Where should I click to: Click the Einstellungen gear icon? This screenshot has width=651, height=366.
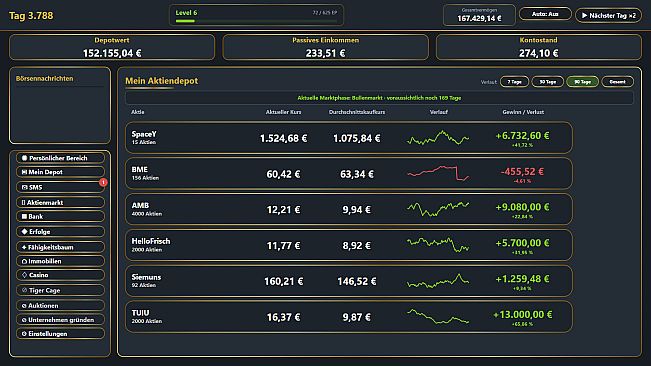coord(24,334)
